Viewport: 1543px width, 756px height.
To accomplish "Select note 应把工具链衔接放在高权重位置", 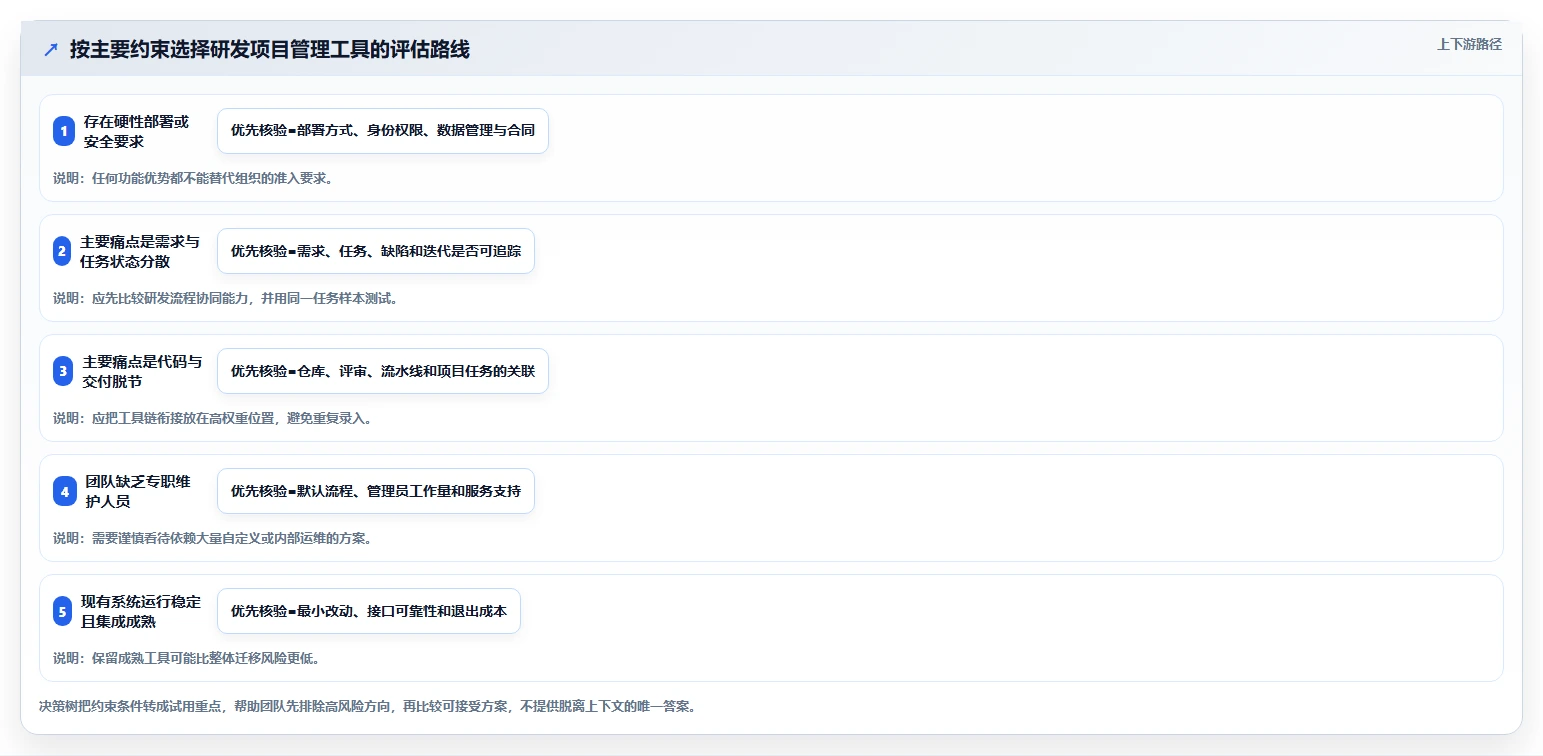I will tap(185, 418).
